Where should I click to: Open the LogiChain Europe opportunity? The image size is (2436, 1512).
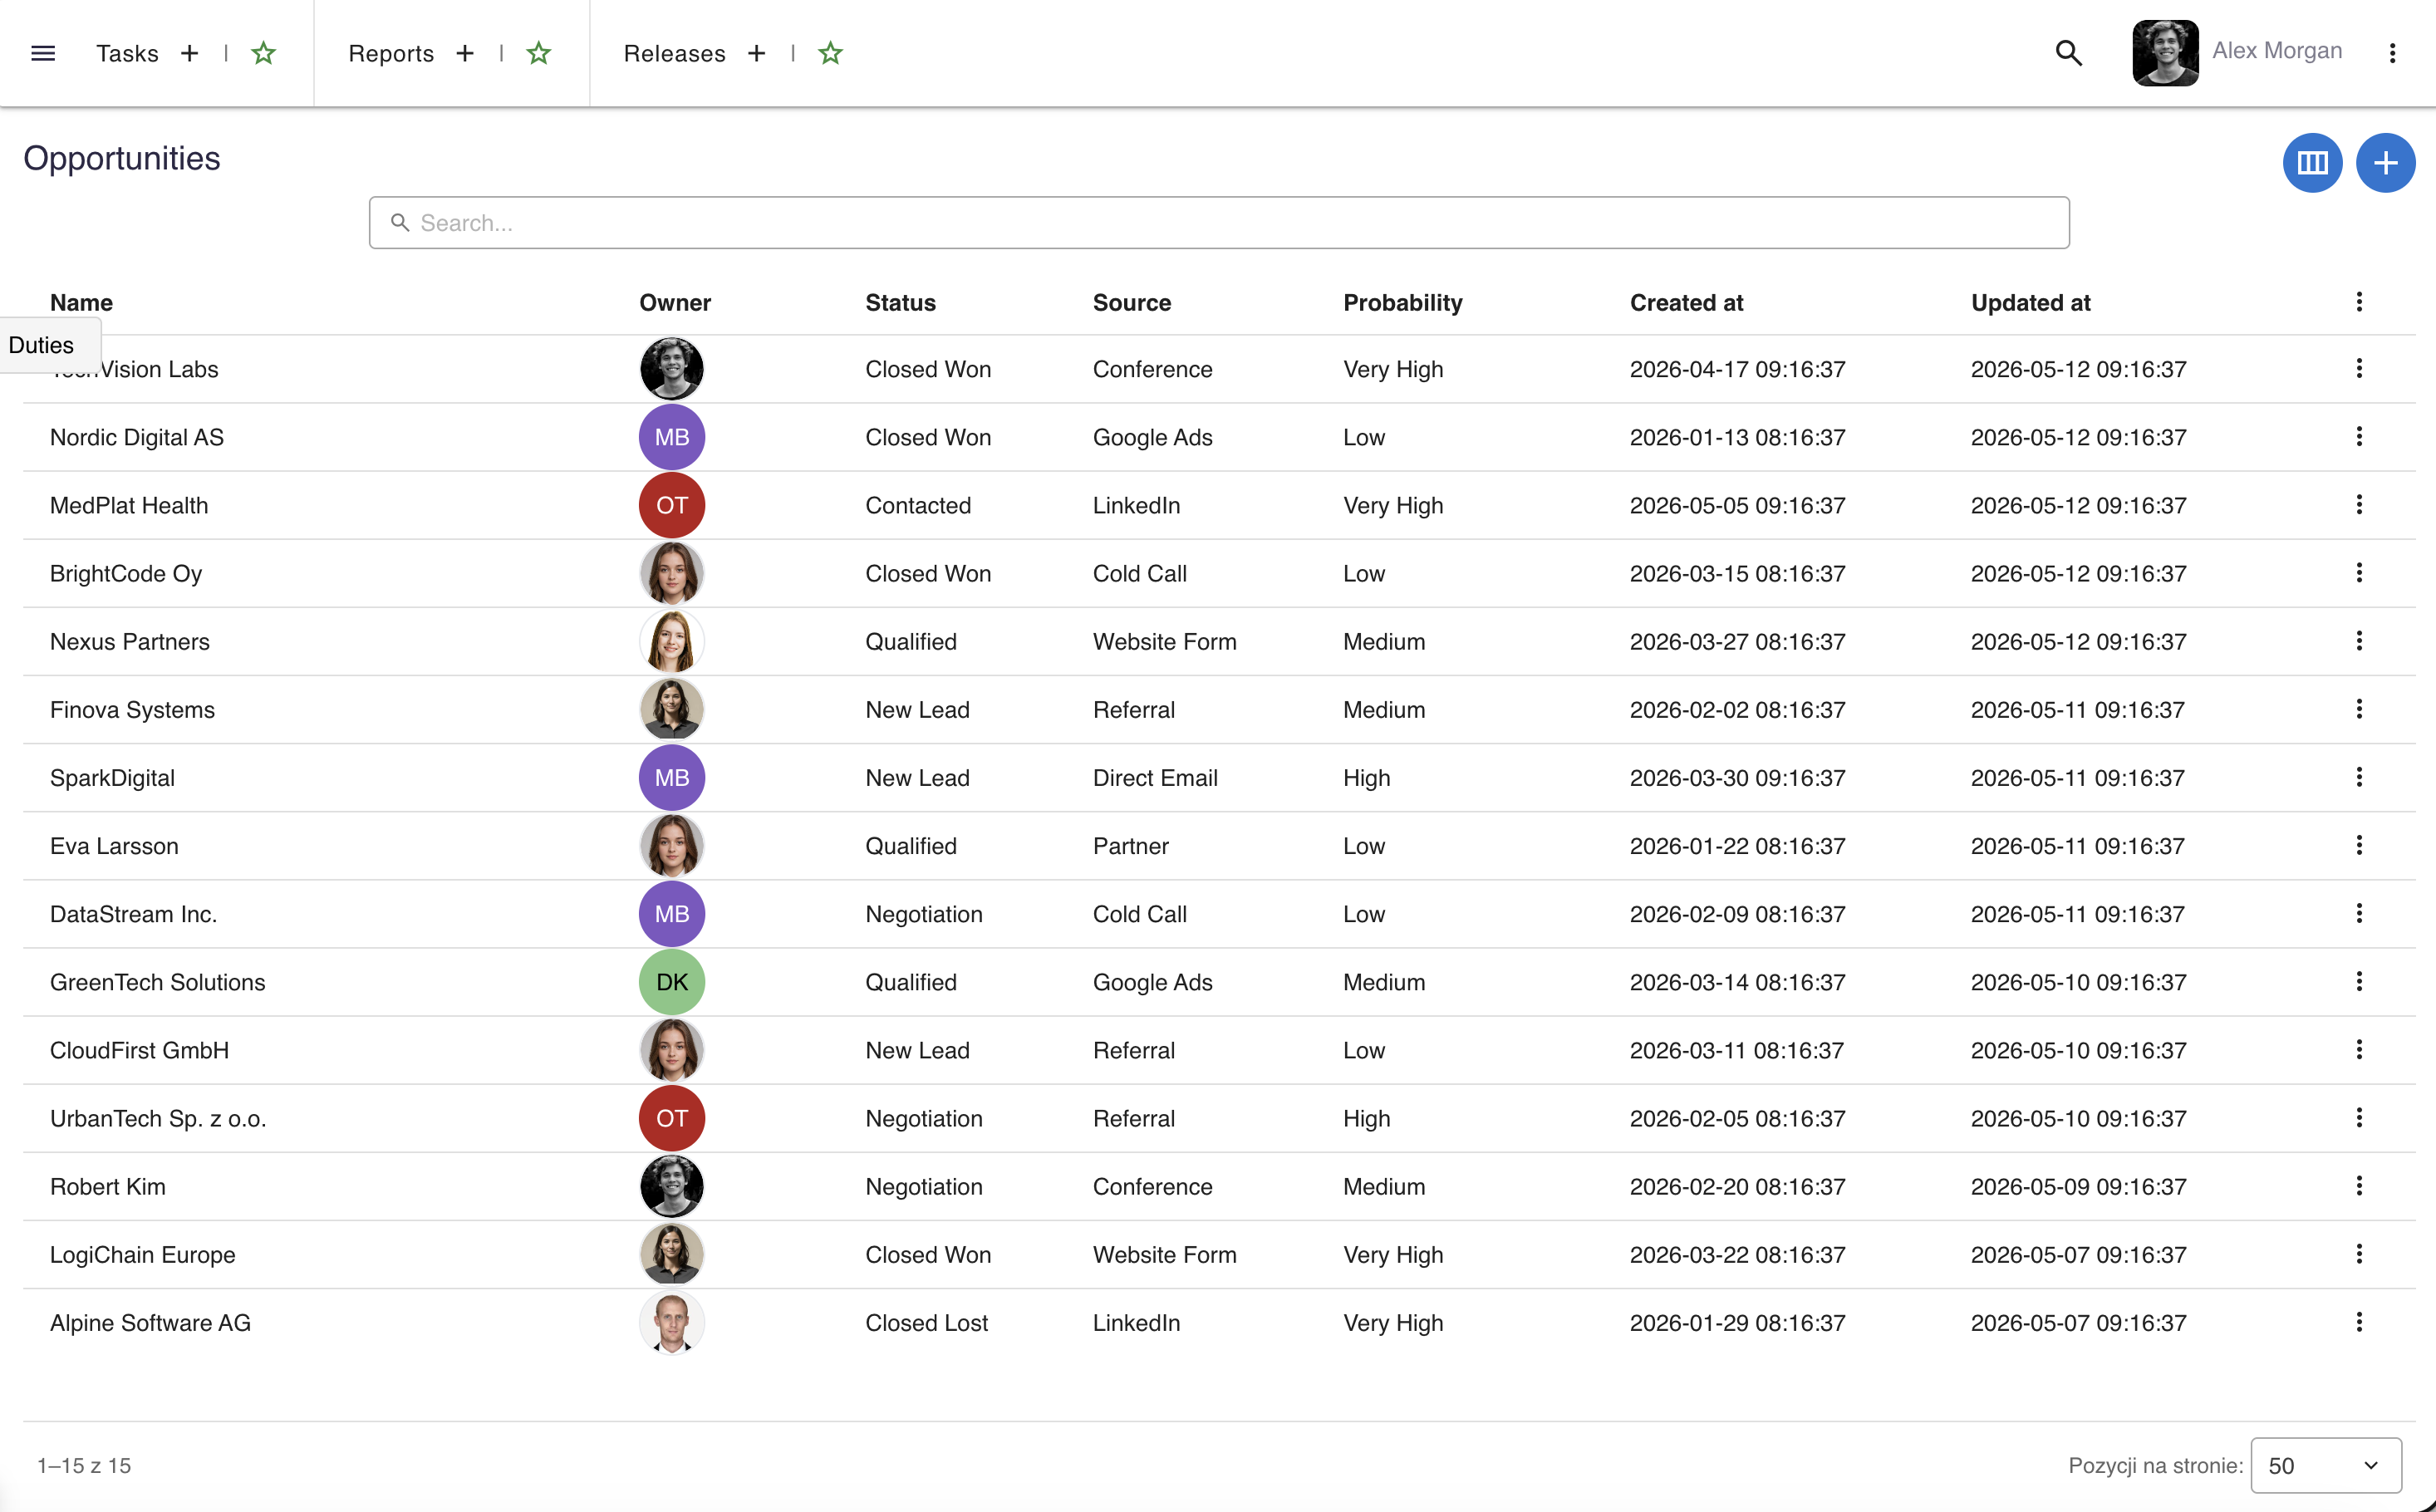[x=143, y=1254]
